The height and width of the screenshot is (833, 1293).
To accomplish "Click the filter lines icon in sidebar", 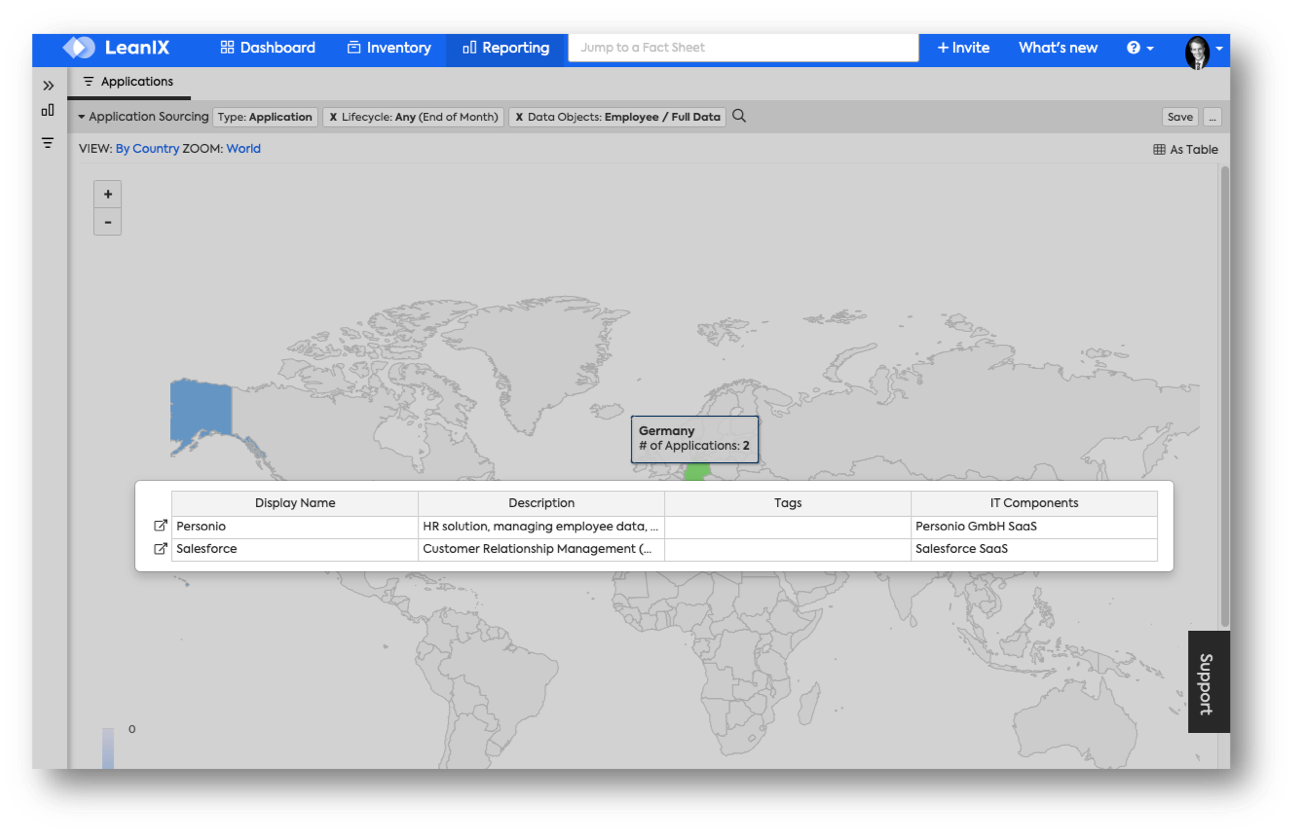I will pos(48,143).
